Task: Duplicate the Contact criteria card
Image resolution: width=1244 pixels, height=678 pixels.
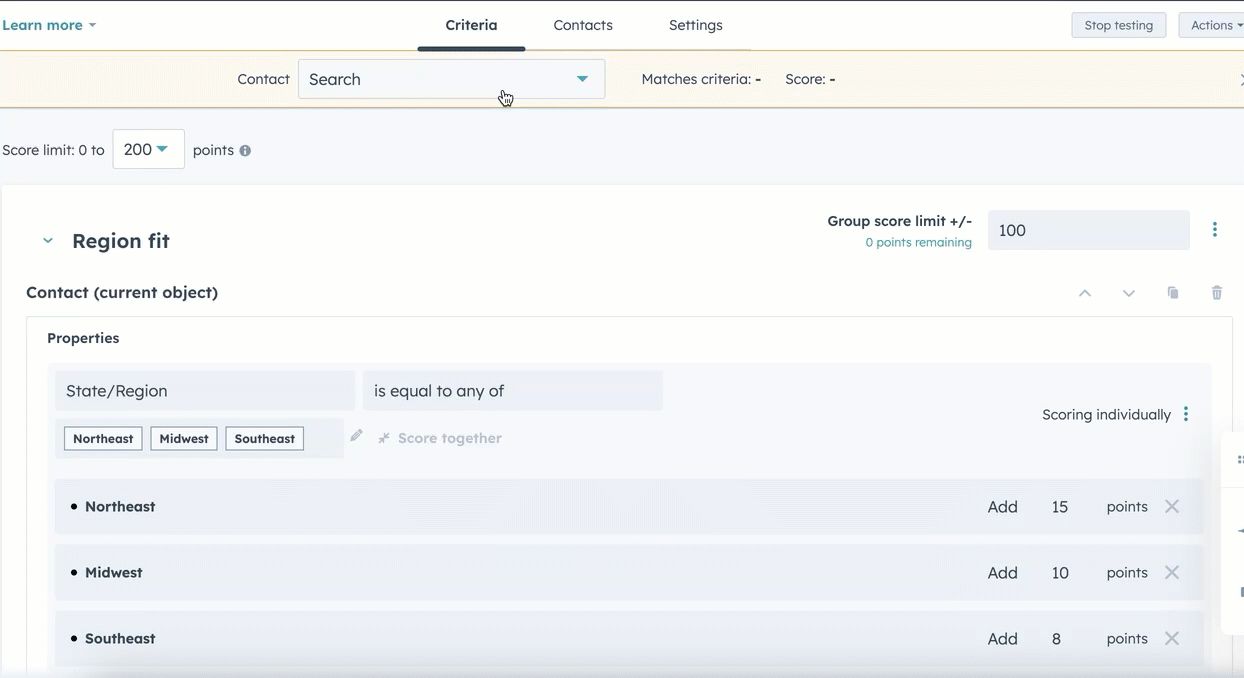Action: click(1173, 292)
